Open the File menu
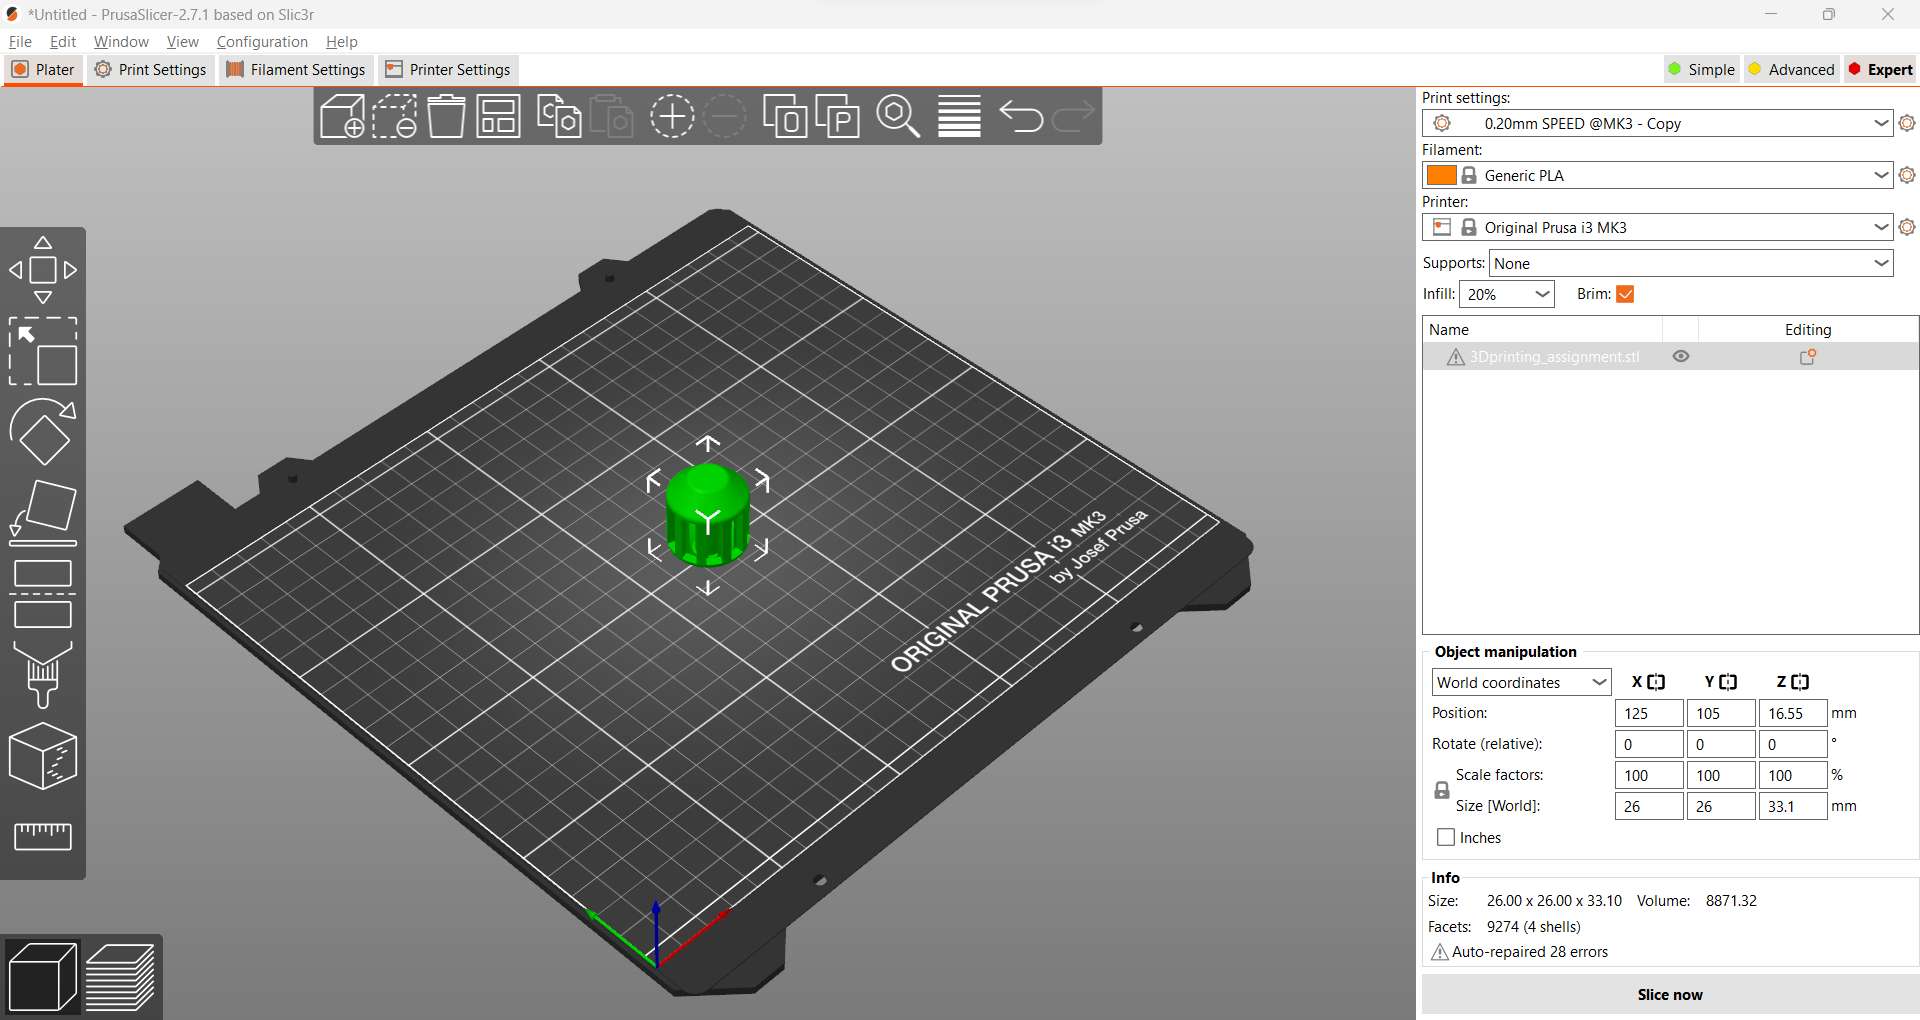 (20, 41)
